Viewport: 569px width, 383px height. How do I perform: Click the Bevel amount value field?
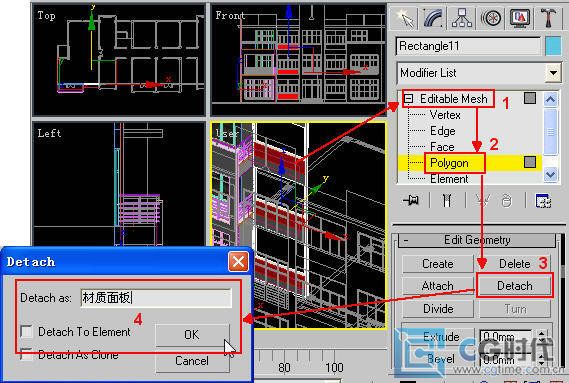pyautogui.click(x=506, y=360)
